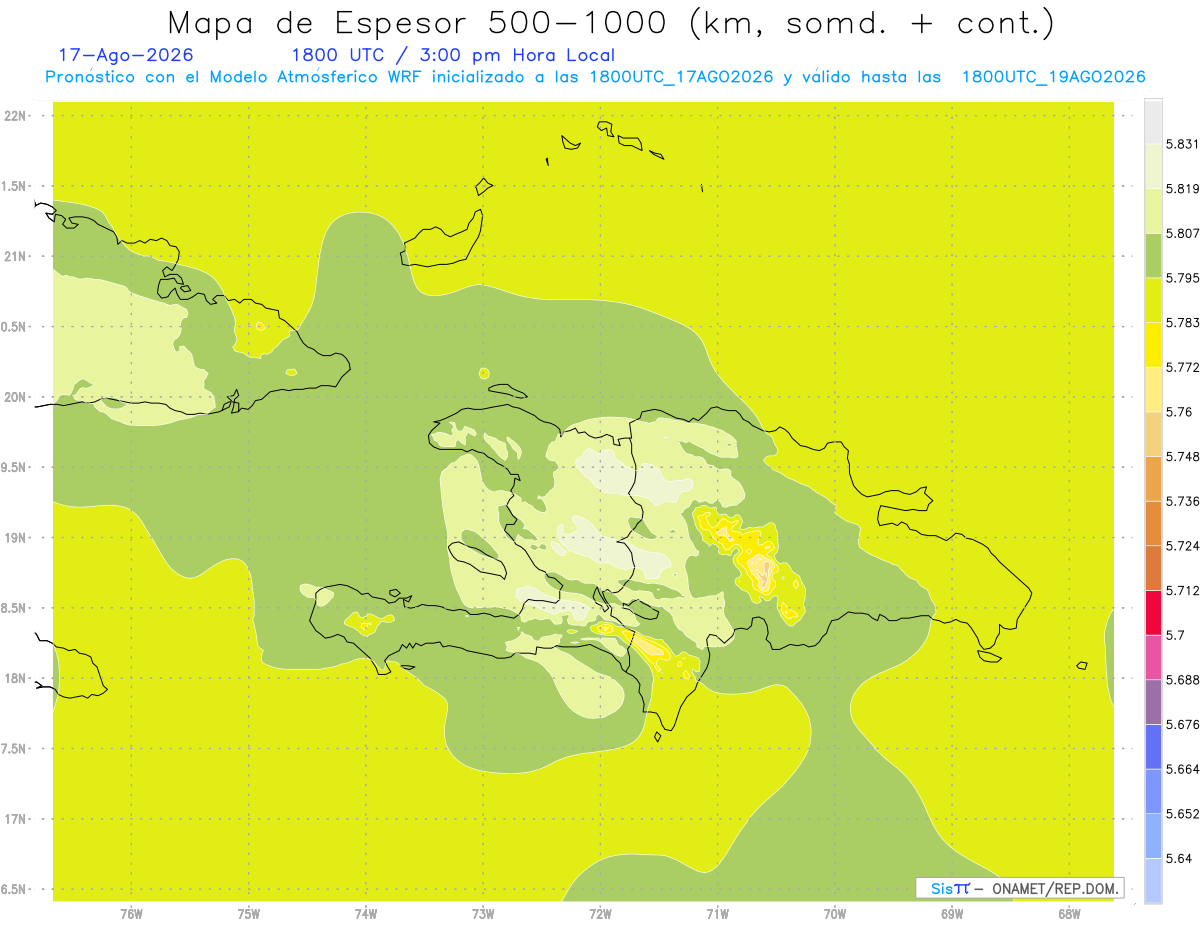Click the light gray swatch above 5.831
This screenshot has width=1200, height=927.
click(1153, 121)
